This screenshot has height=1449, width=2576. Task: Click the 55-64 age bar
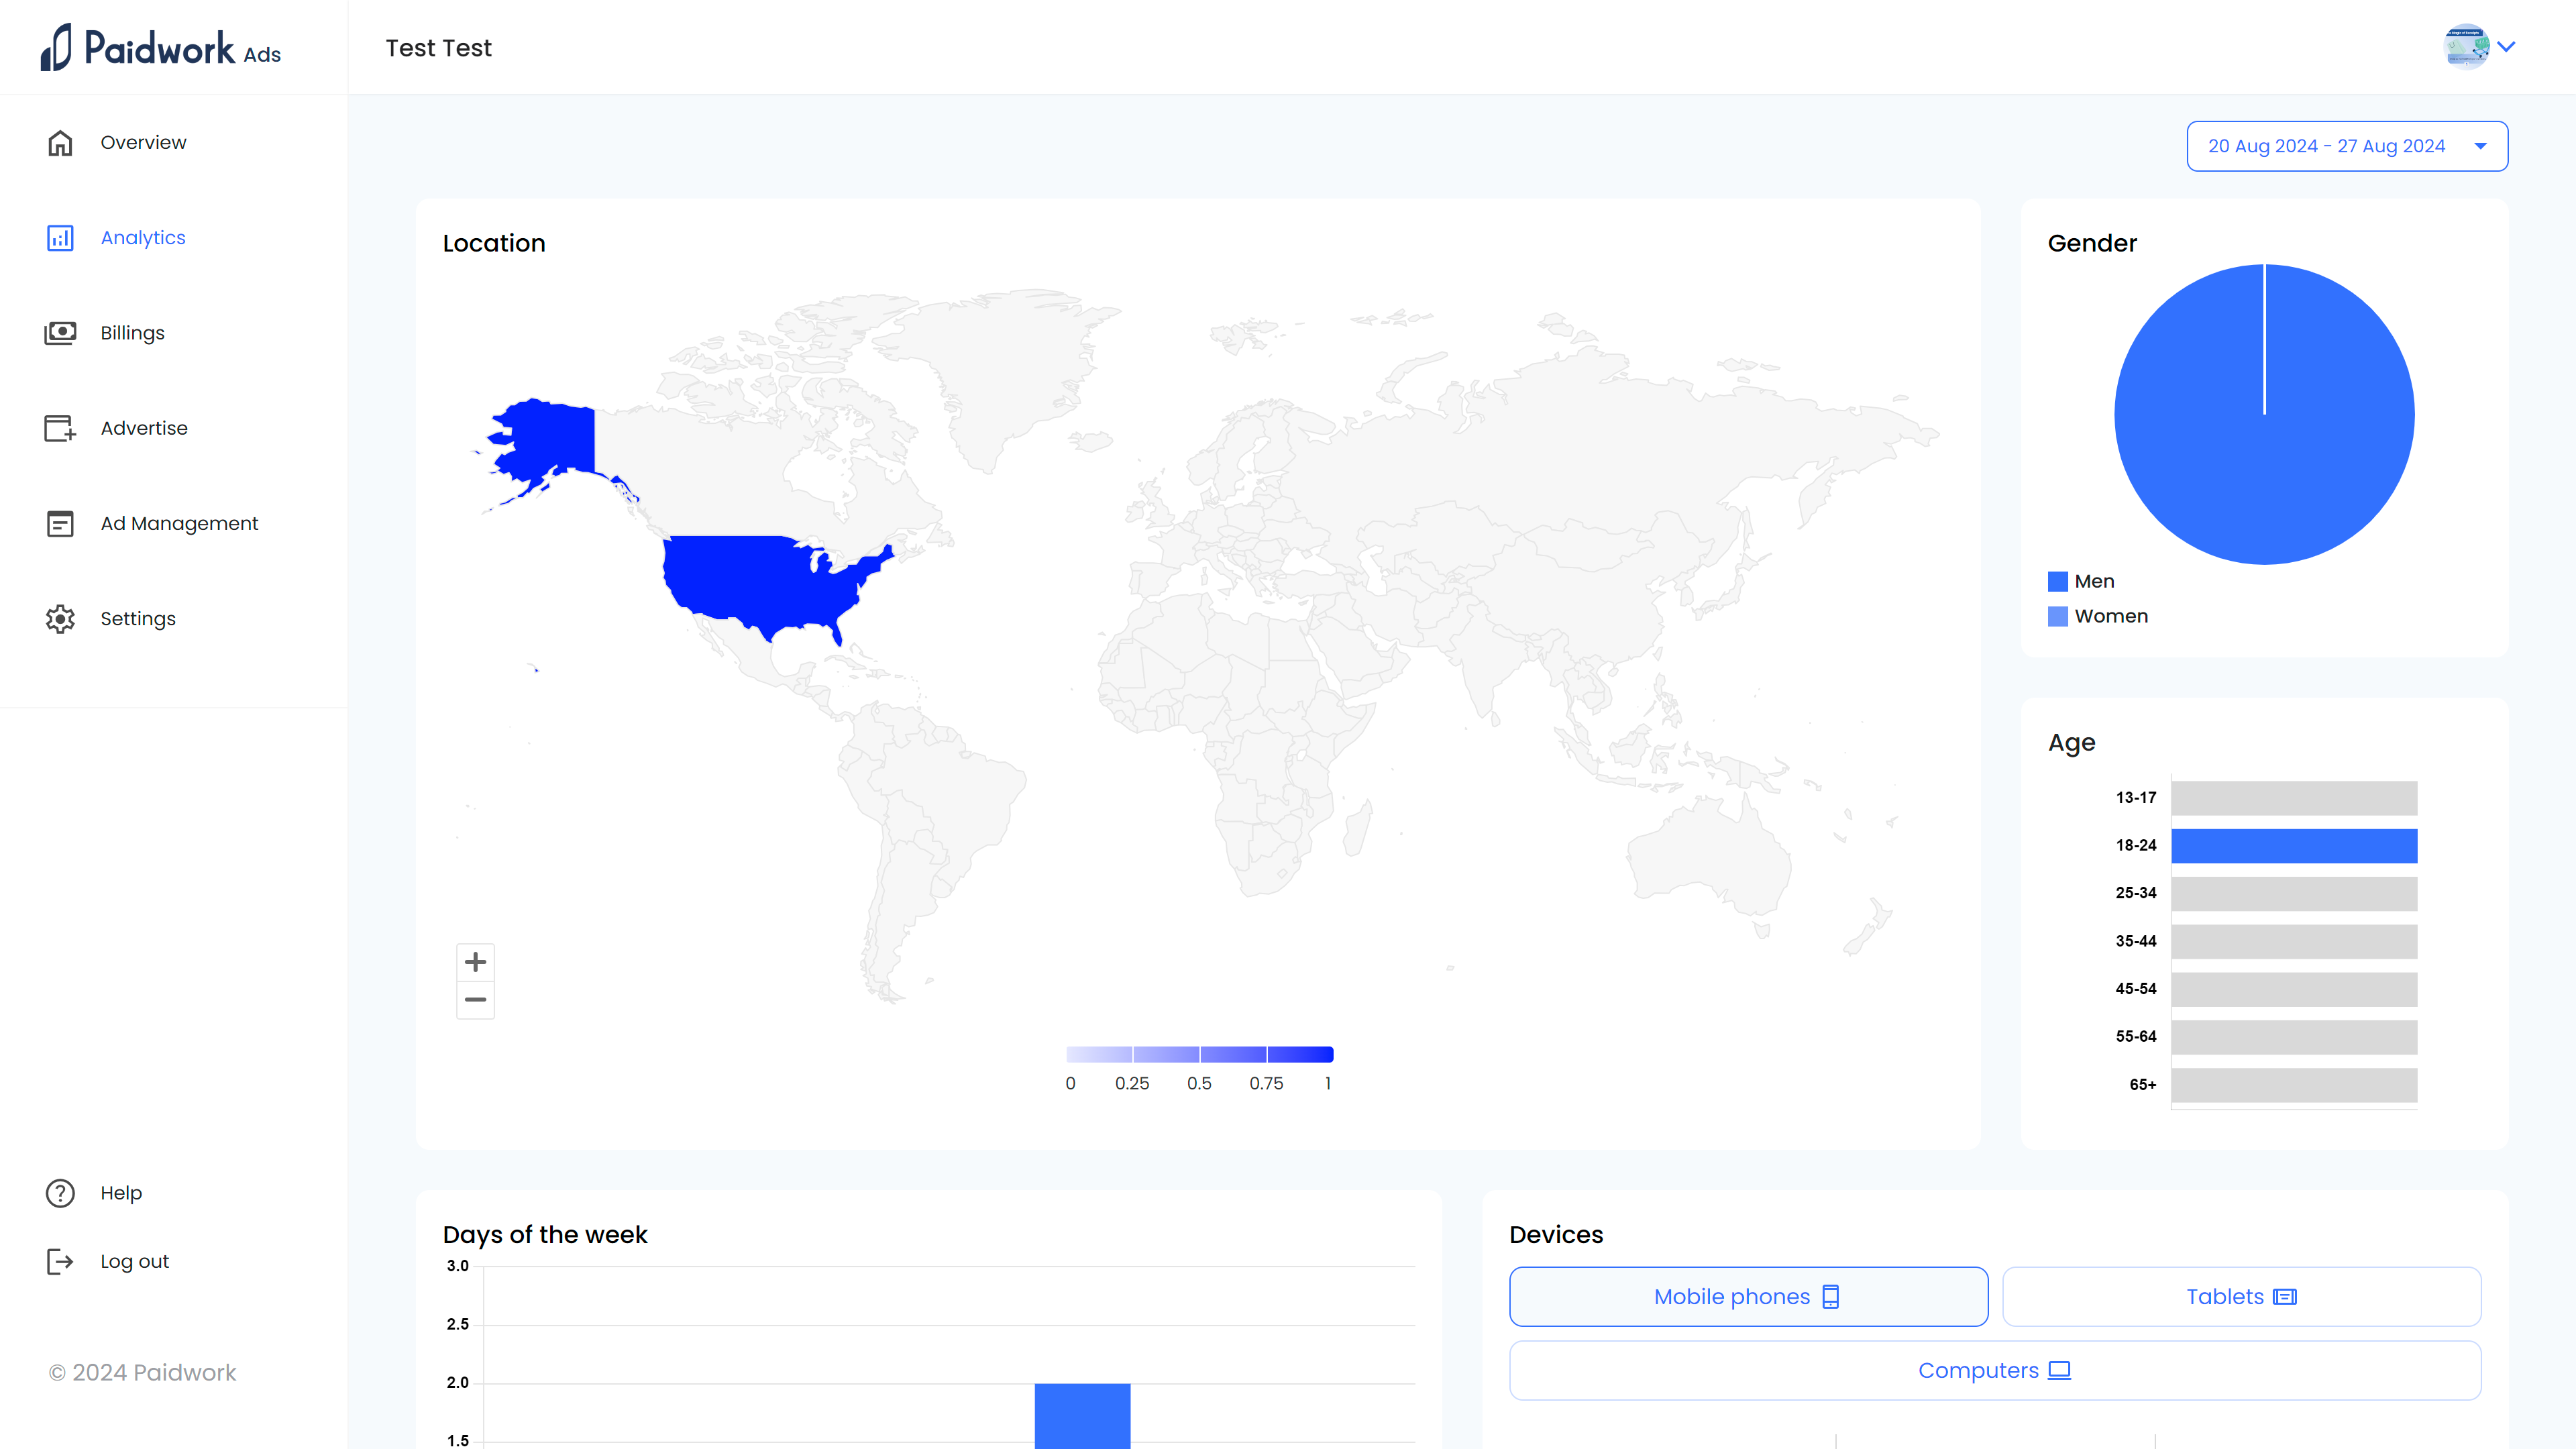click(x=2294, y=1037)
